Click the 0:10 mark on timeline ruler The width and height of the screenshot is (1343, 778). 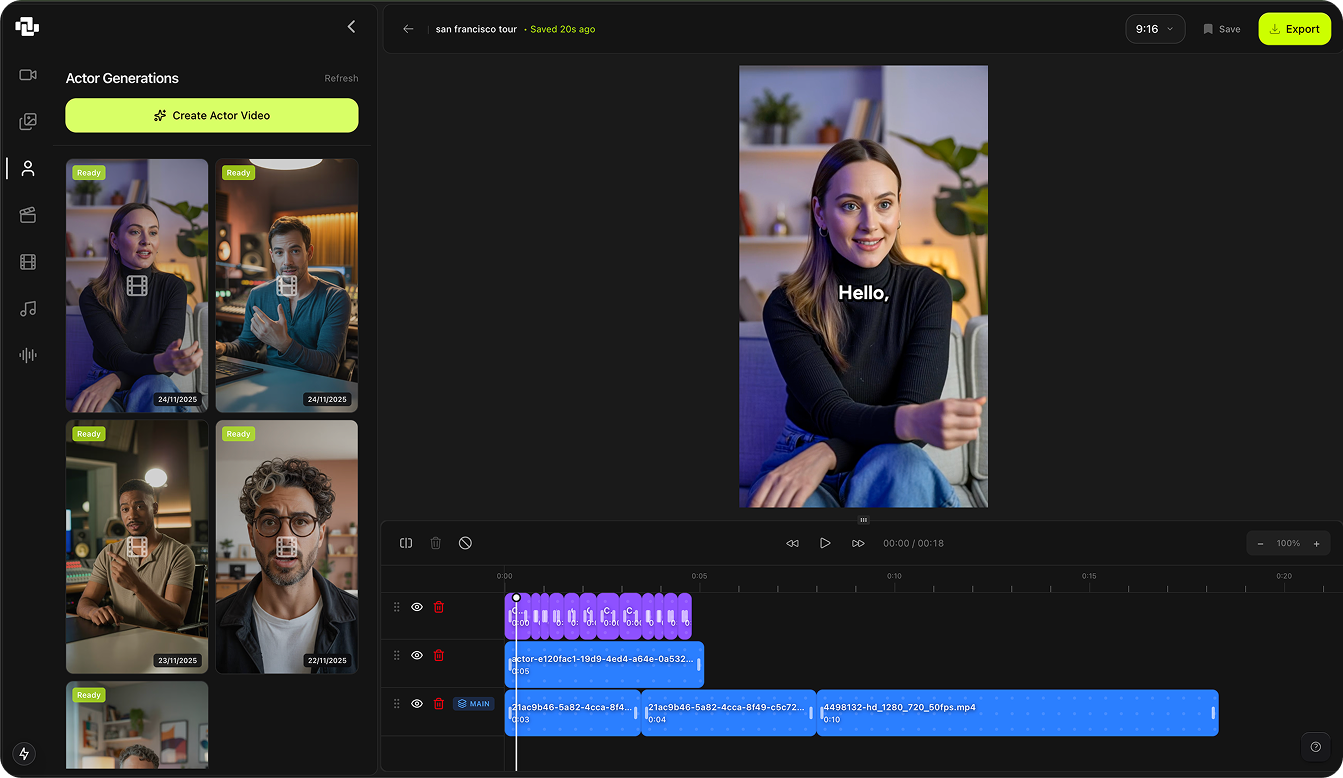pyautogui.click(x=894, y=576)
